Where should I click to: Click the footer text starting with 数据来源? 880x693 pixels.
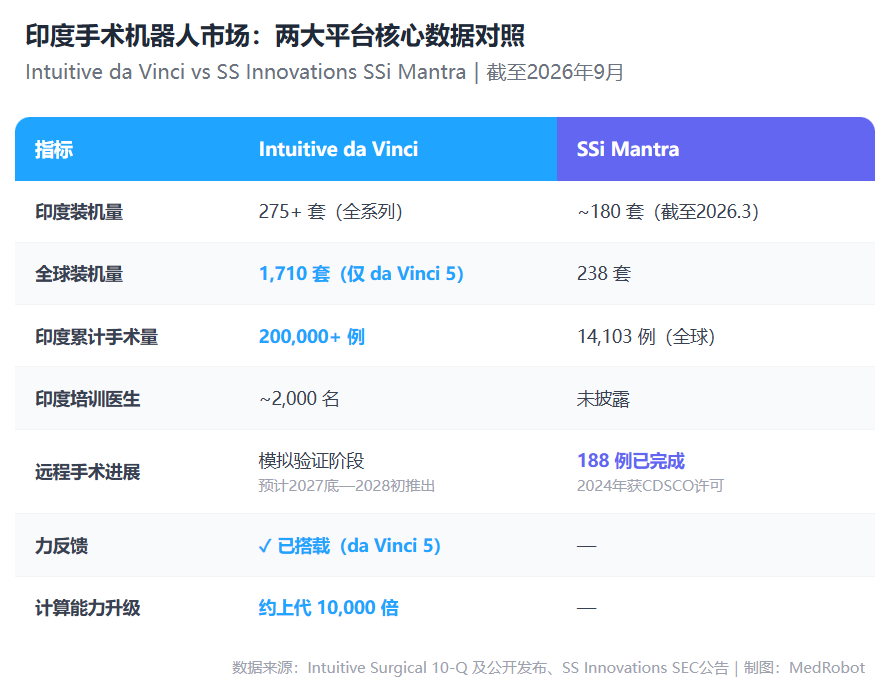[x=548, y=668]
